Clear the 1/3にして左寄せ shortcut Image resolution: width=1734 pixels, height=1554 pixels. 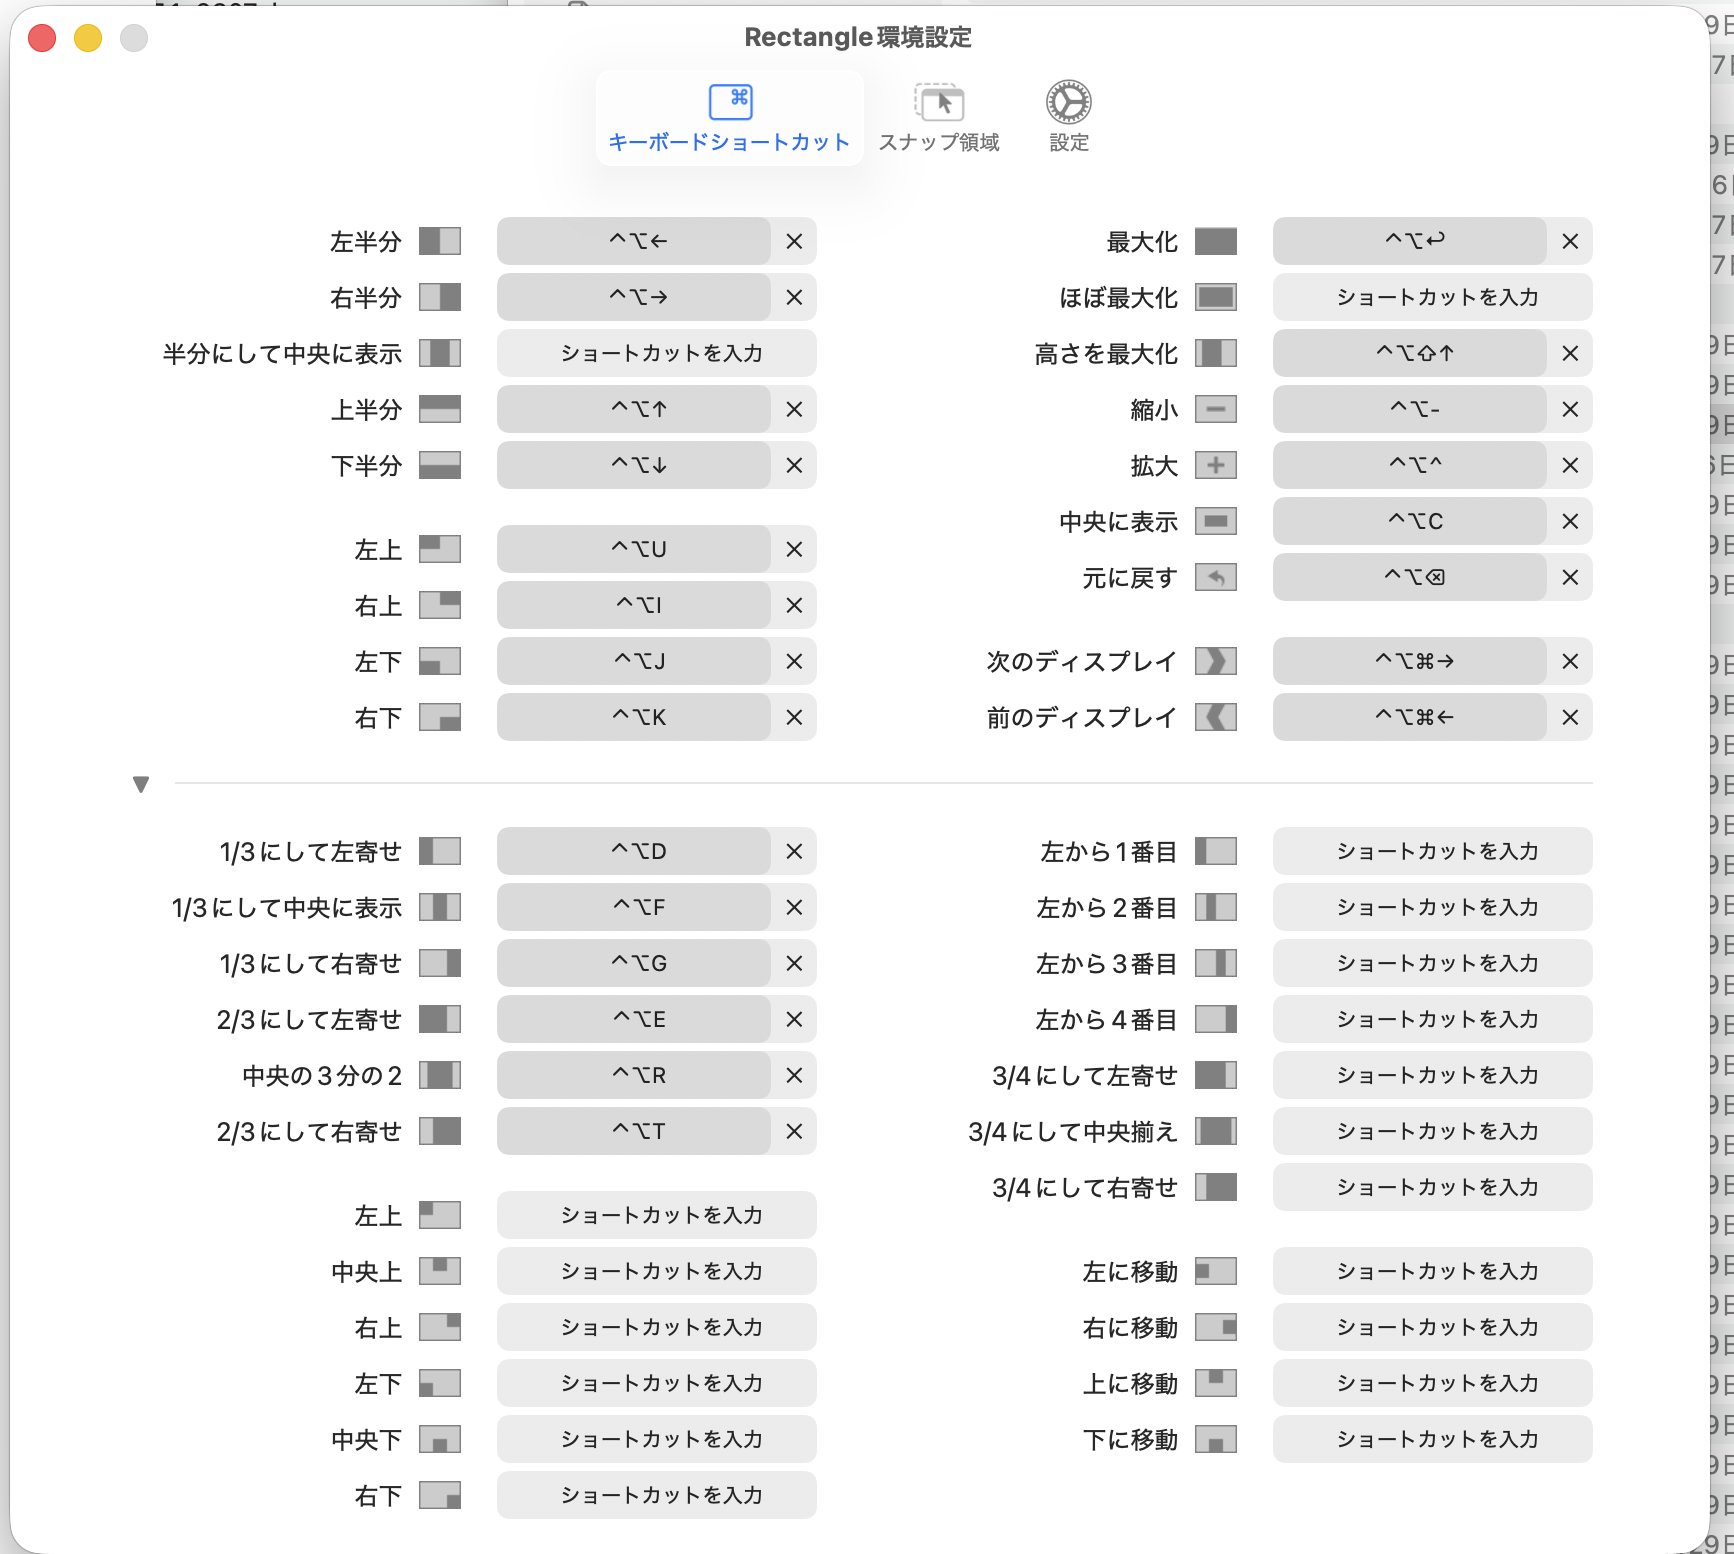pos(794,851)
